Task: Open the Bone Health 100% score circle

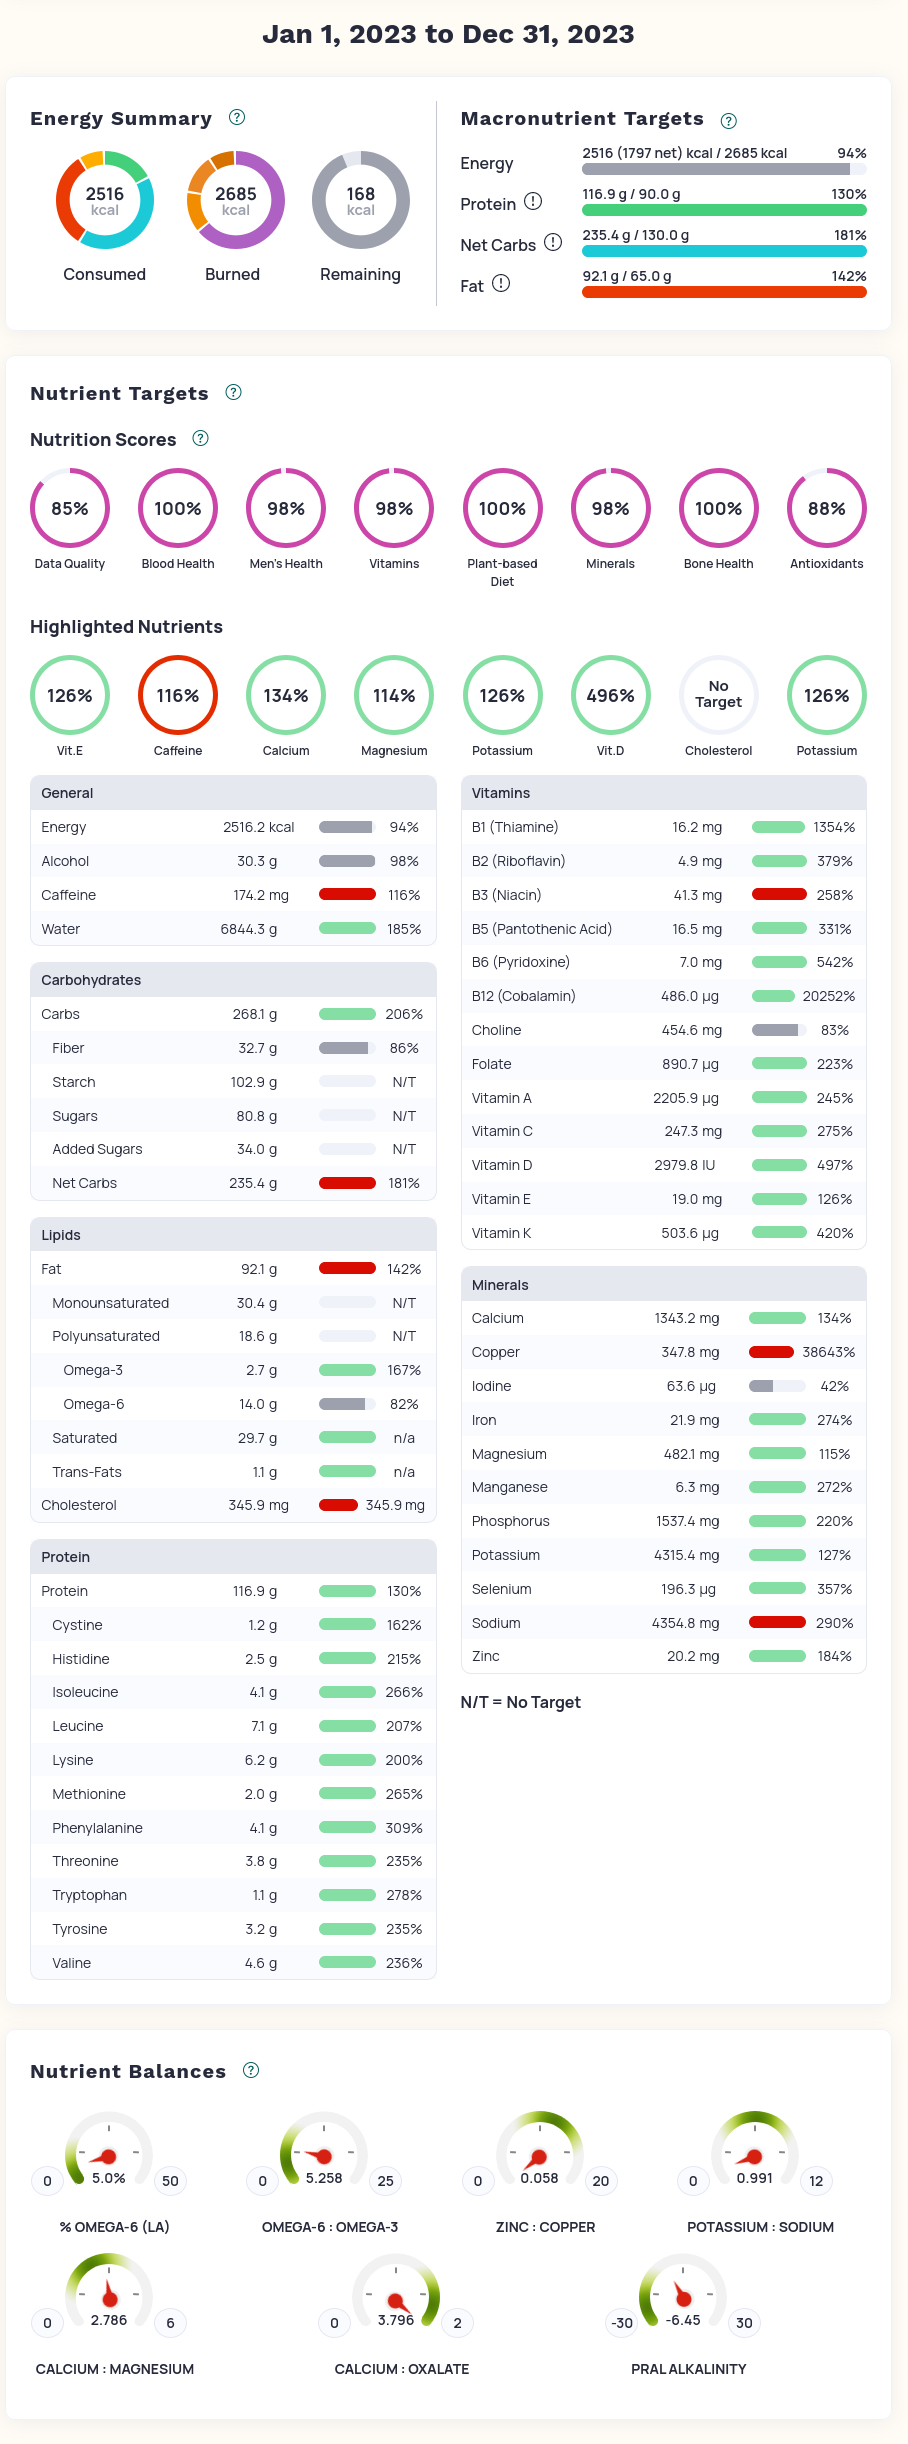Action: coord(719,508)
